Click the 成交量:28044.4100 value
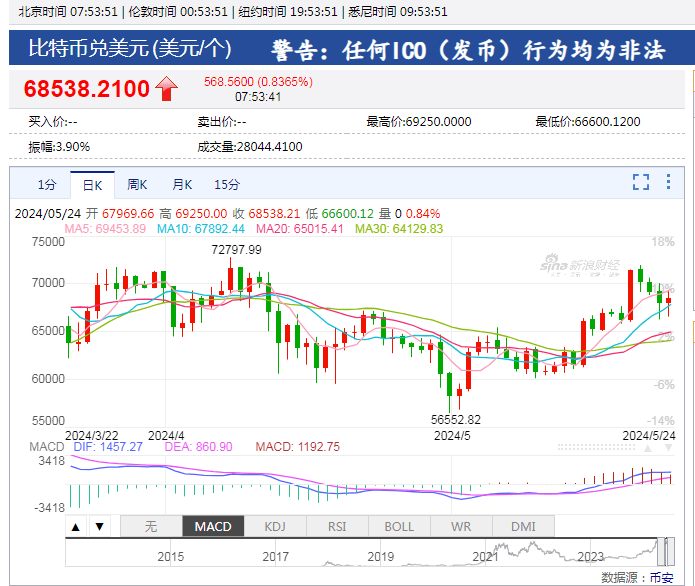This screenshot has height=586, width=695. (x=250, y=147)
